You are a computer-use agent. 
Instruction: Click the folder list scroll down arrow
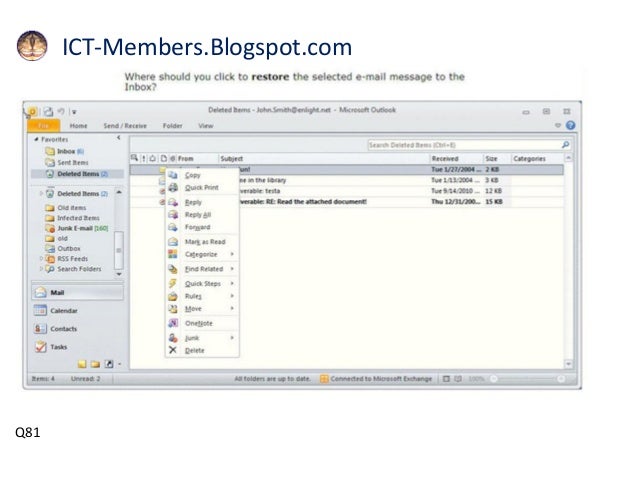point(119,274)
